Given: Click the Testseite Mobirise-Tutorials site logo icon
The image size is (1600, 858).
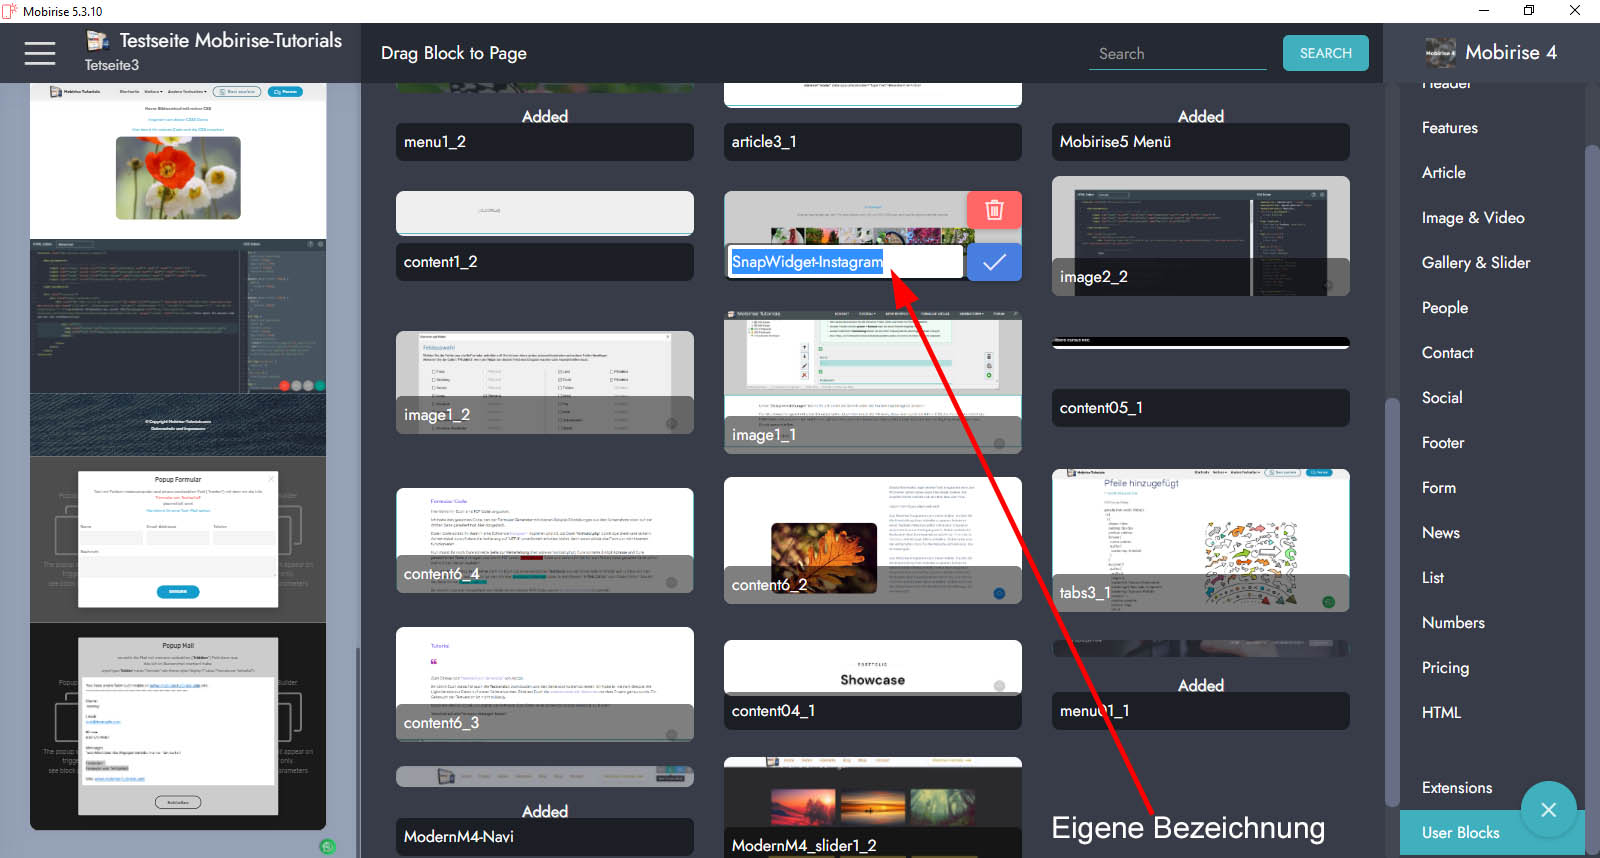Looking at the screenshot, I should (97, 41).
